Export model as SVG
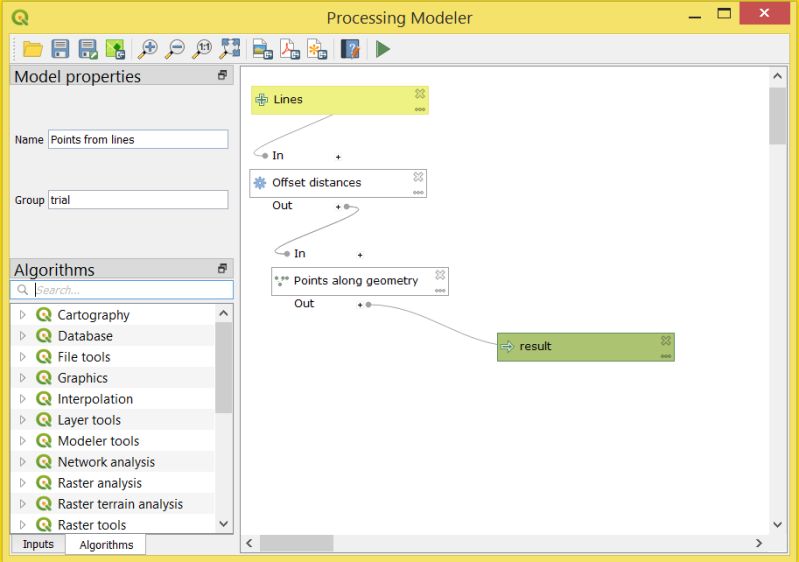The width and height of the screenshot is (799, 562). (x=317, y=49)
